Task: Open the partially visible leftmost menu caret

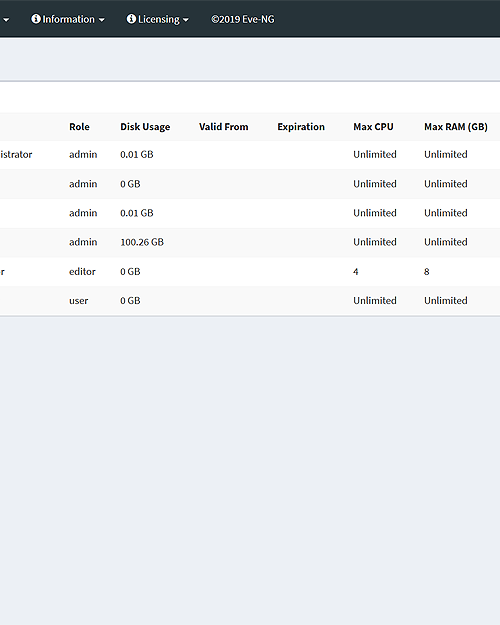Action: (x=6, y=20)
